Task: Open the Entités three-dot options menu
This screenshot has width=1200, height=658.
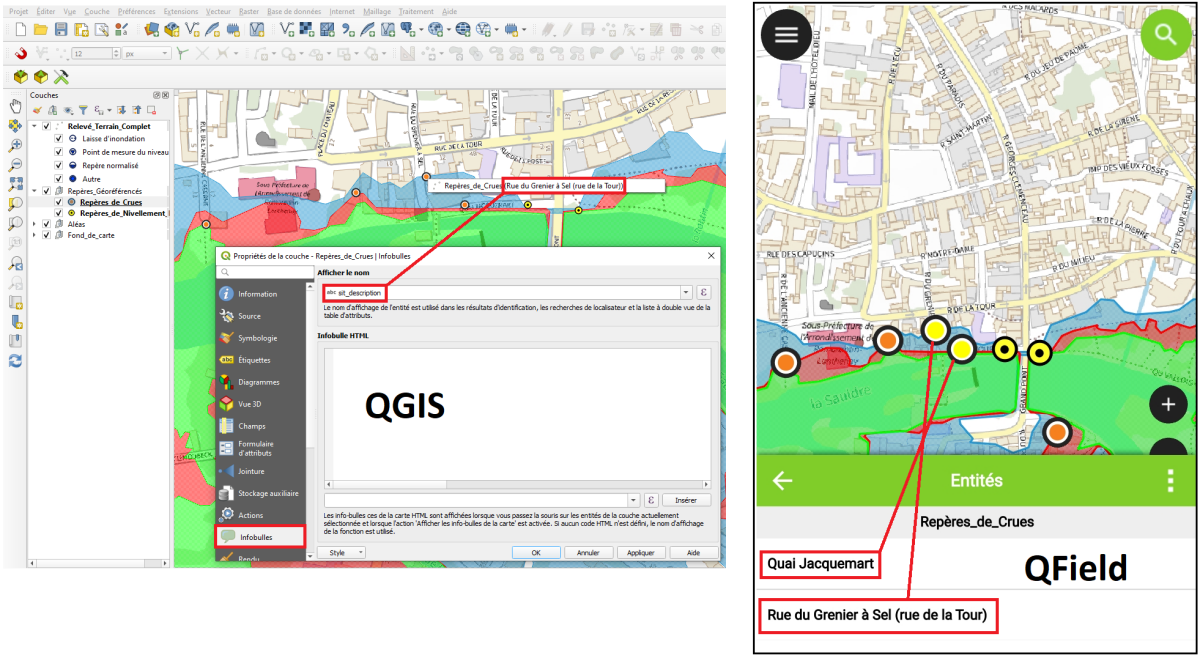Action: (x=1171, y=480)
